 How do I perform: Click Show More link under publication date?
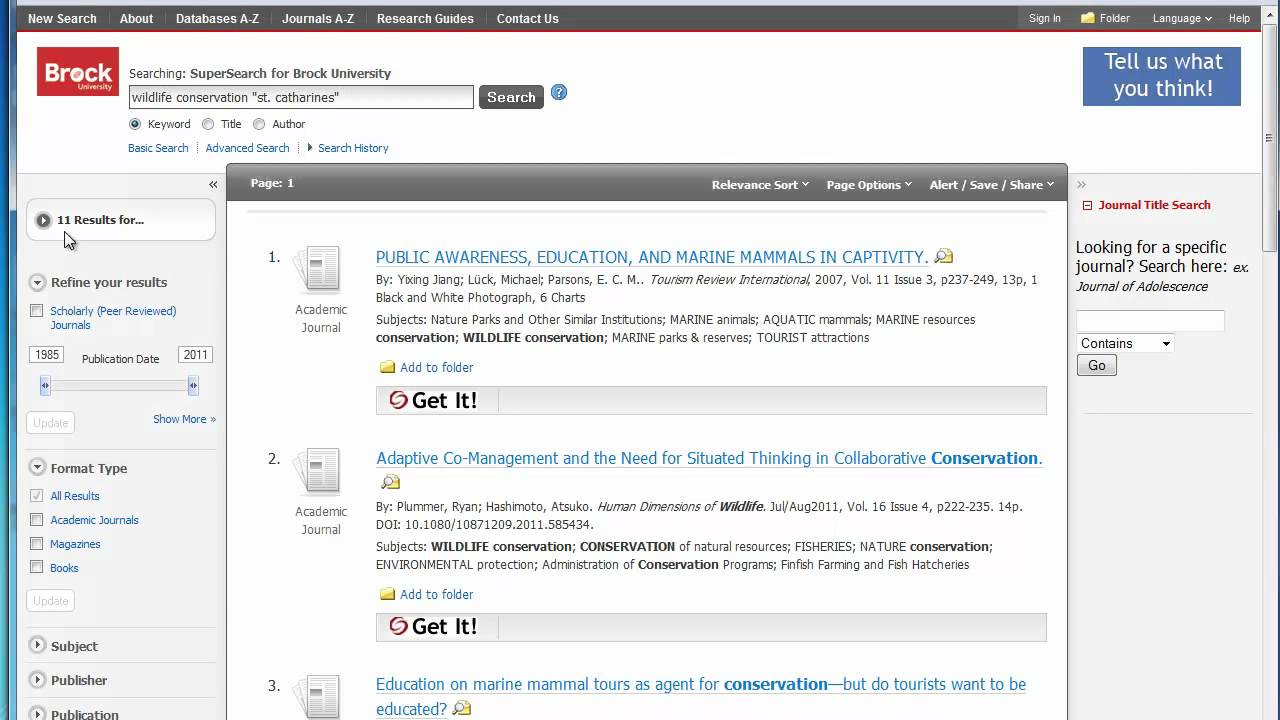pyautogui.click(x=184, y=419)
